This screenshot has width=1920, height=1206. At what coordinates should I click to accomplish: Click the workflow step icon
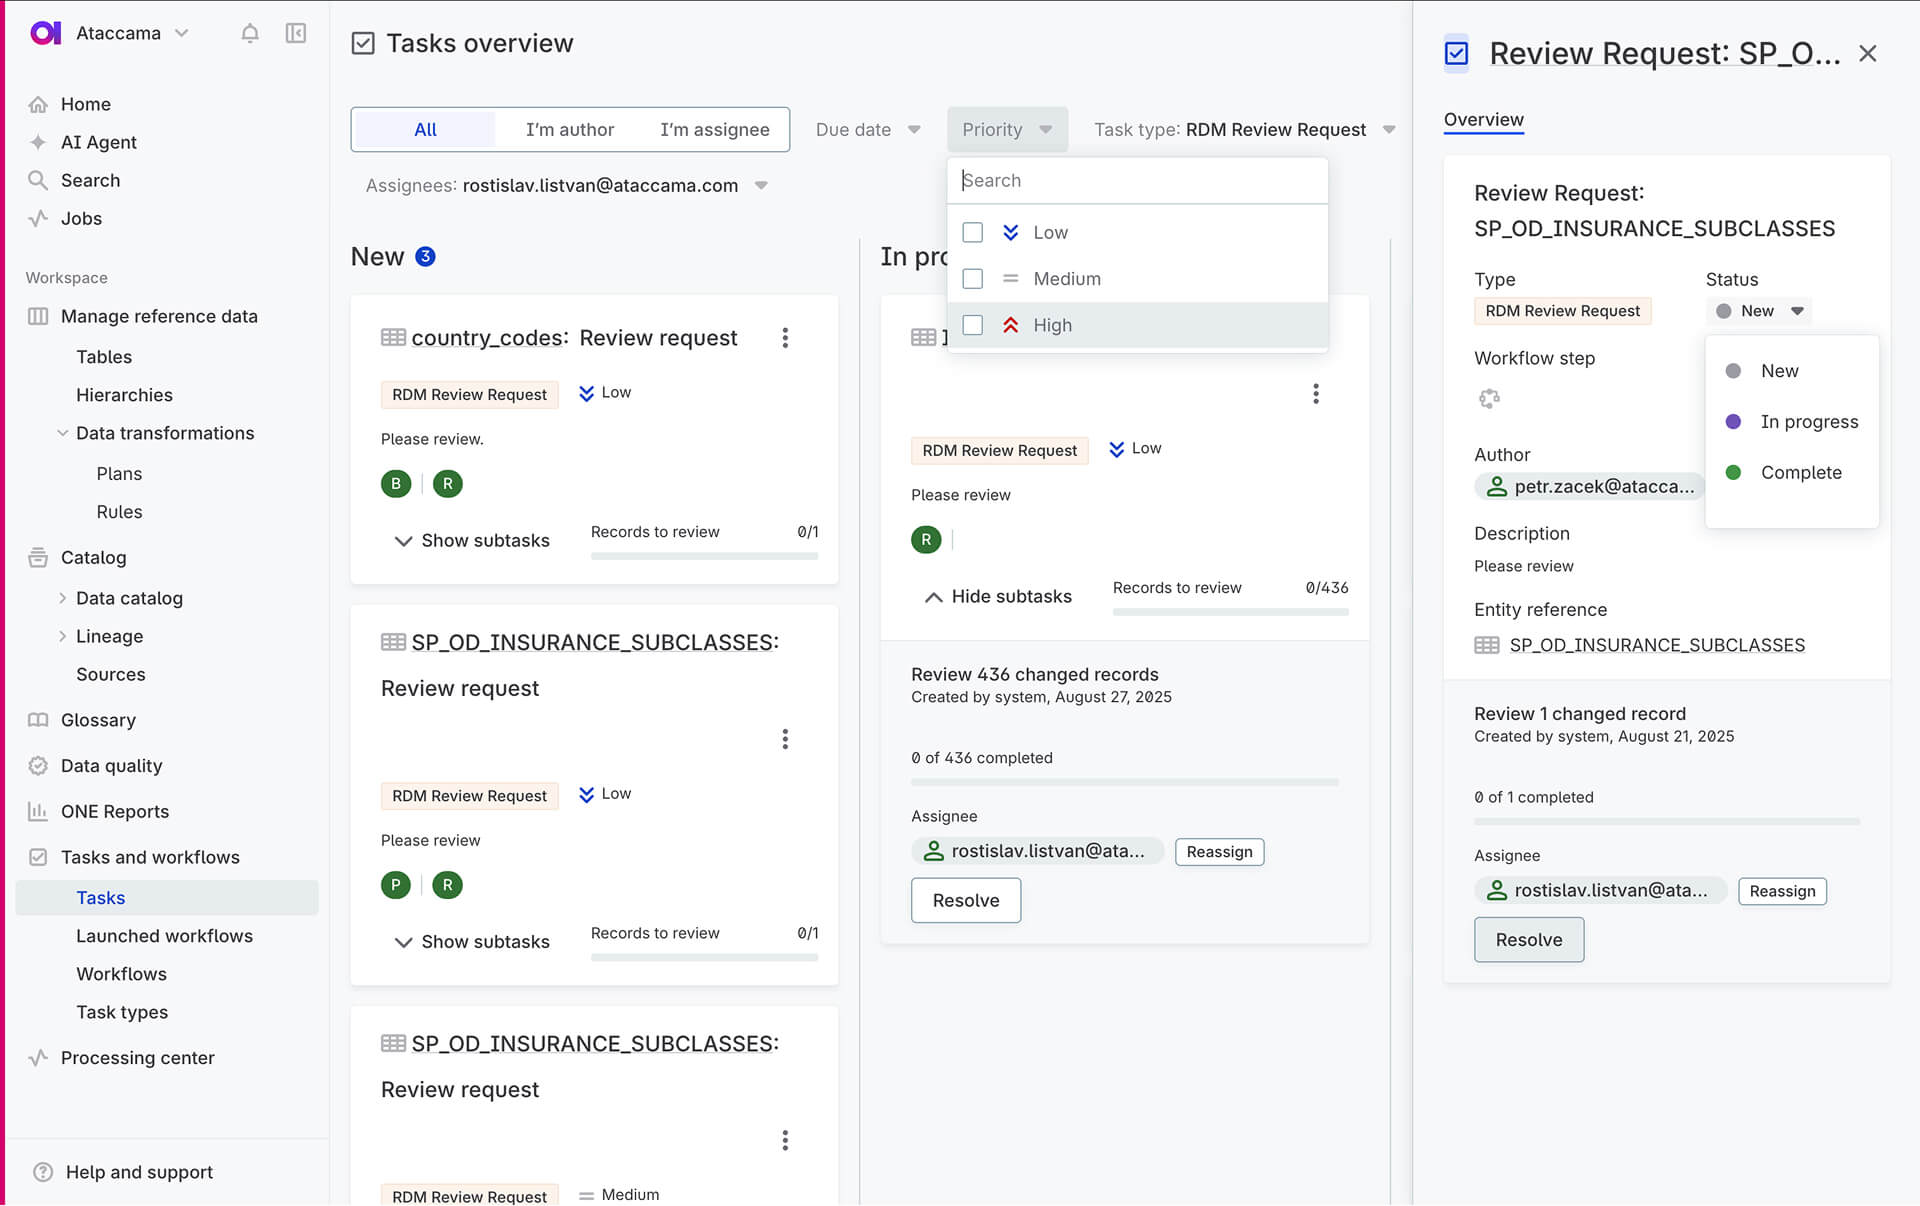tap(1489, 399)
